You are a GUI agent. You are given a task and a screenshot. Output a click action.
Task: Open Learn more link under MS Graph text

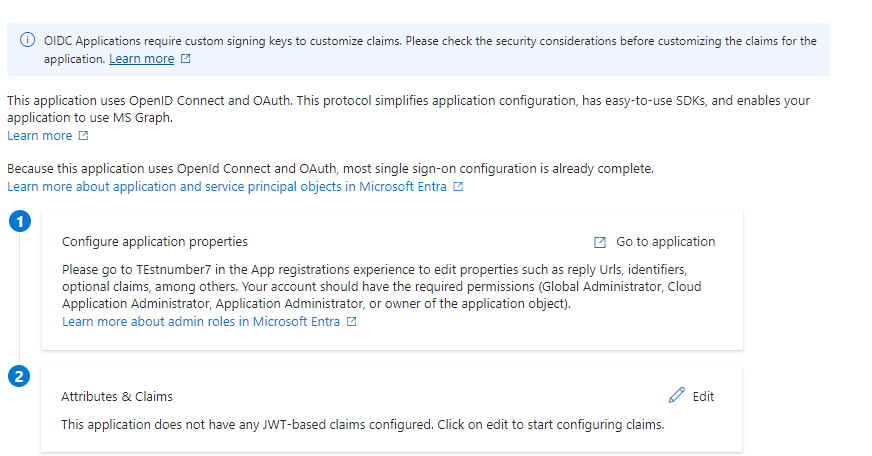pos(39,136)
